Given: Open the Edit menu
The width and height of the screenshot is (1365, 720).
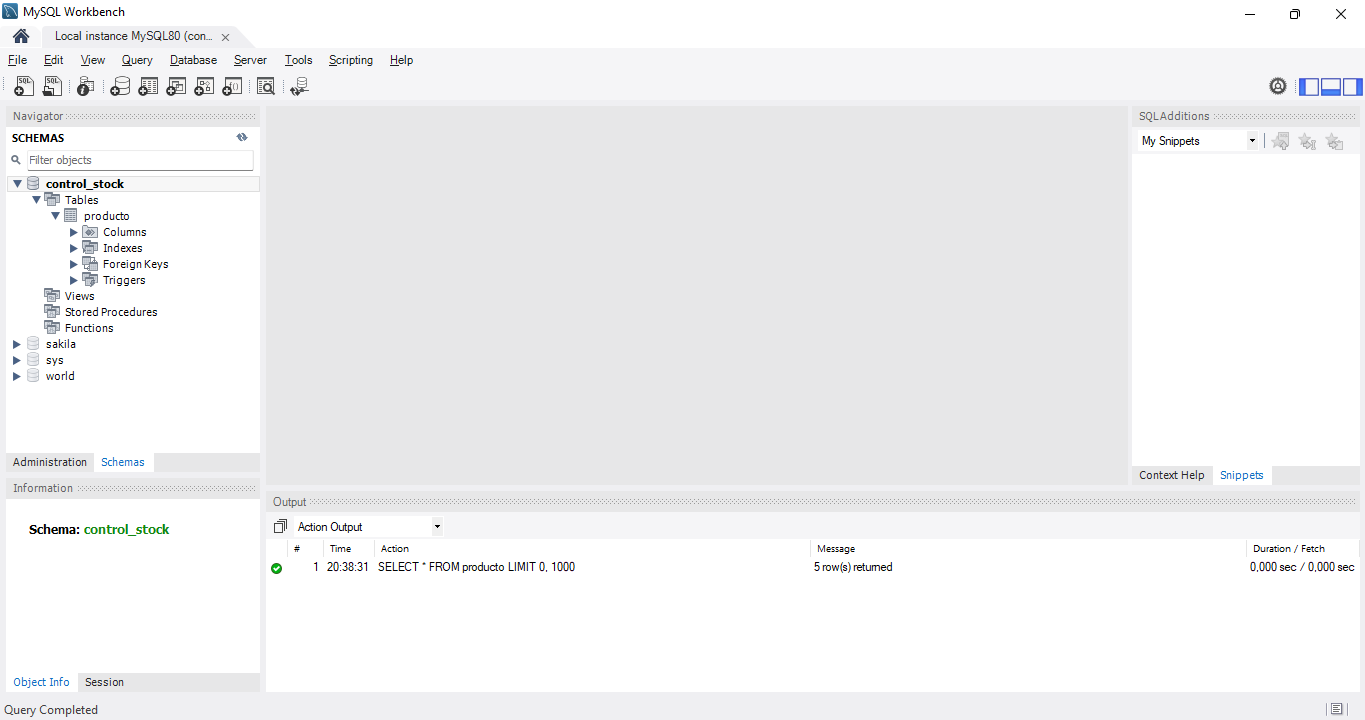Looking at the screenshot, I should [x=53, y=60].
